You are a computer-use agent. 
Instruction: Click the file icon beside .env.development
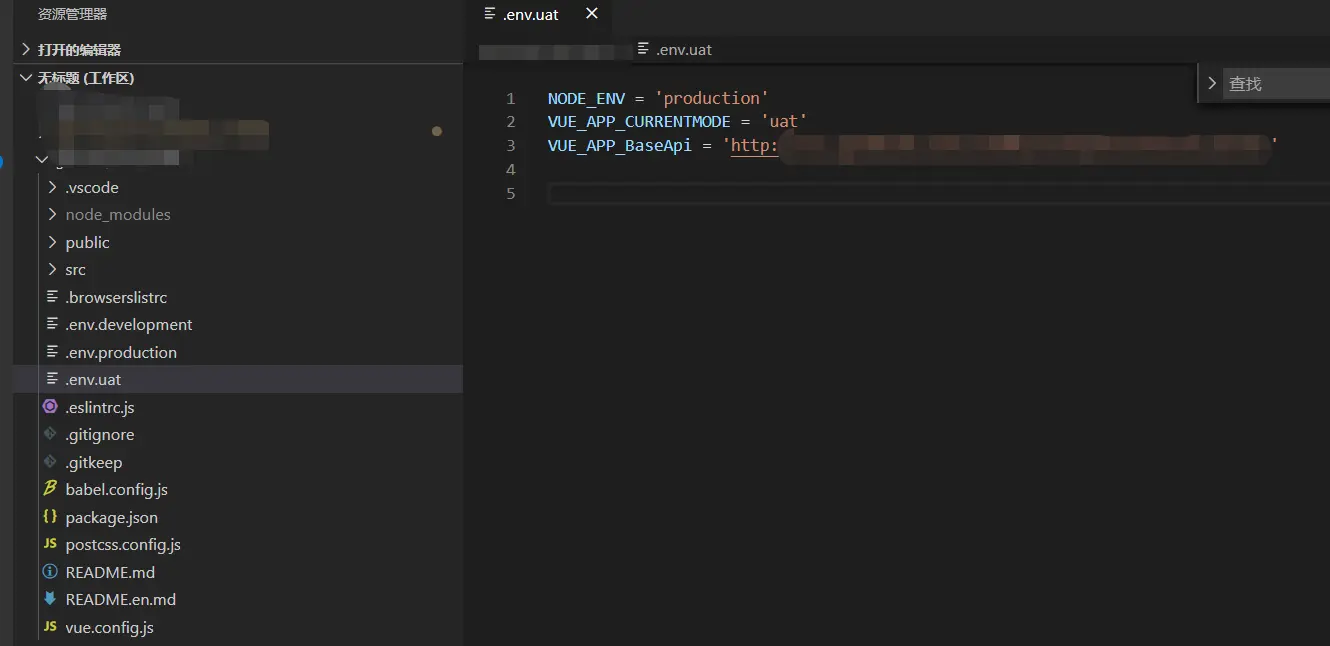point(52,324)
